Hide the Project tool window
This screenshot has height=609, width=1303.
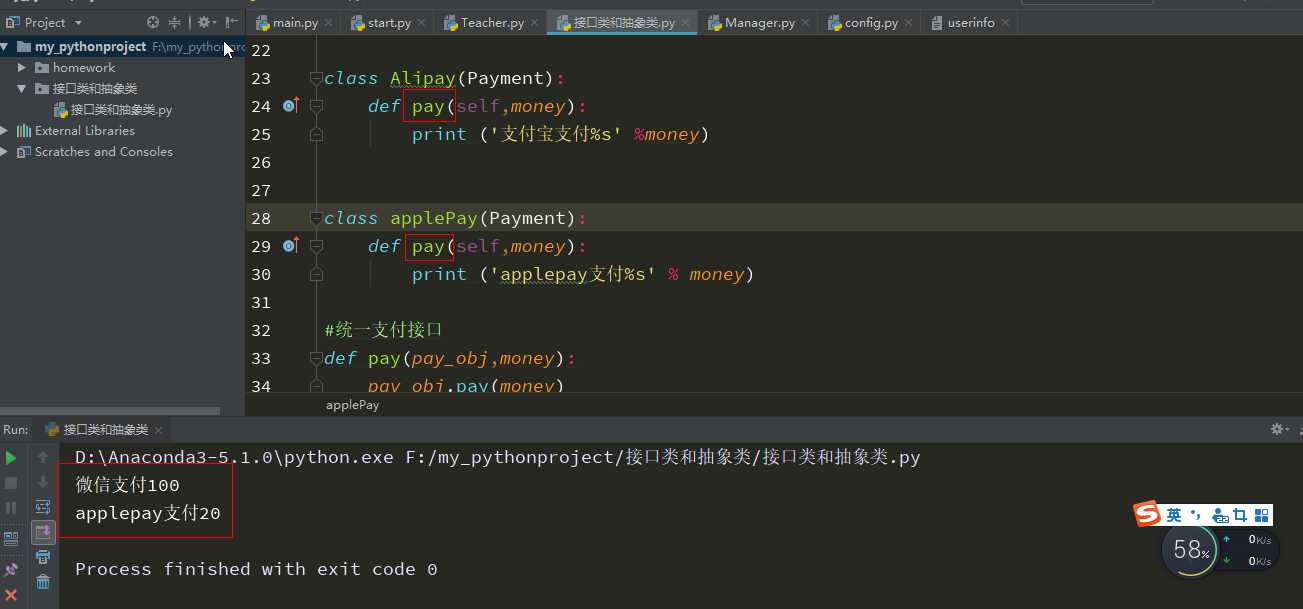(x=232, y=22)
